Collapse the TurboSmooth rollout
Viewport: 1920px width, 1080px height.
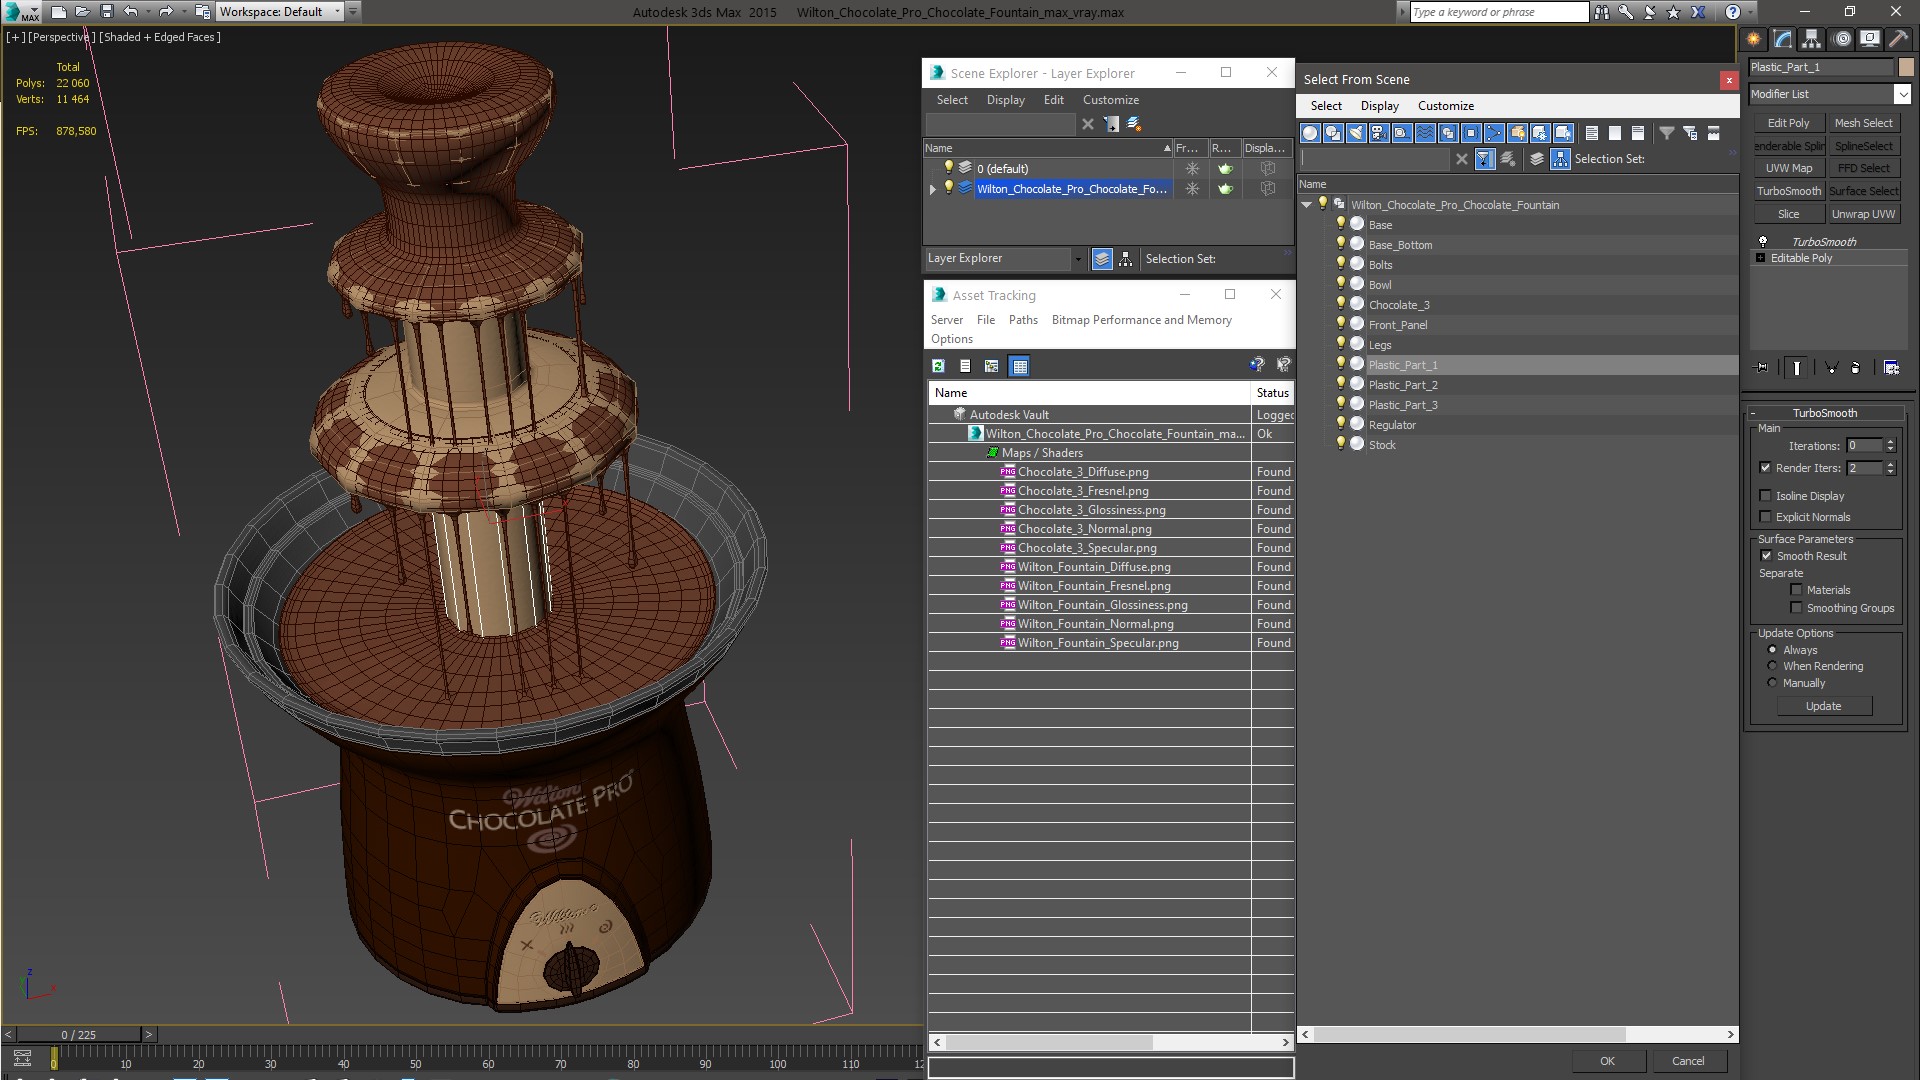(1825, 413)
